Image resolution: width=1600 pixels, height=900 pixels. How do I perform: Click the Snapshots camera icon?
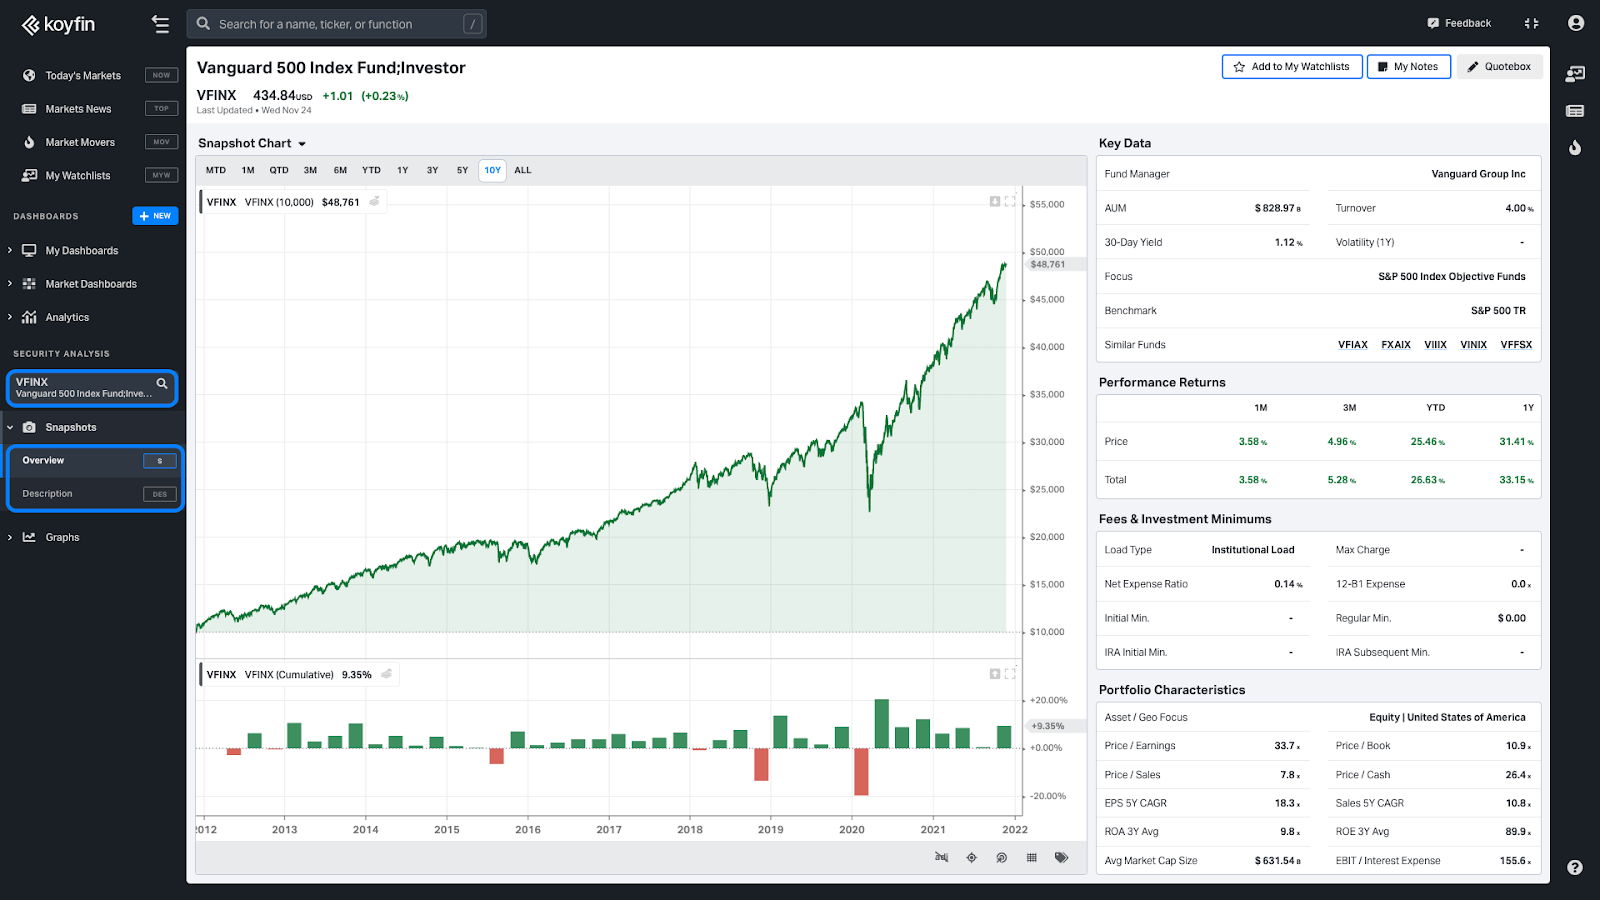pos(29,427)
